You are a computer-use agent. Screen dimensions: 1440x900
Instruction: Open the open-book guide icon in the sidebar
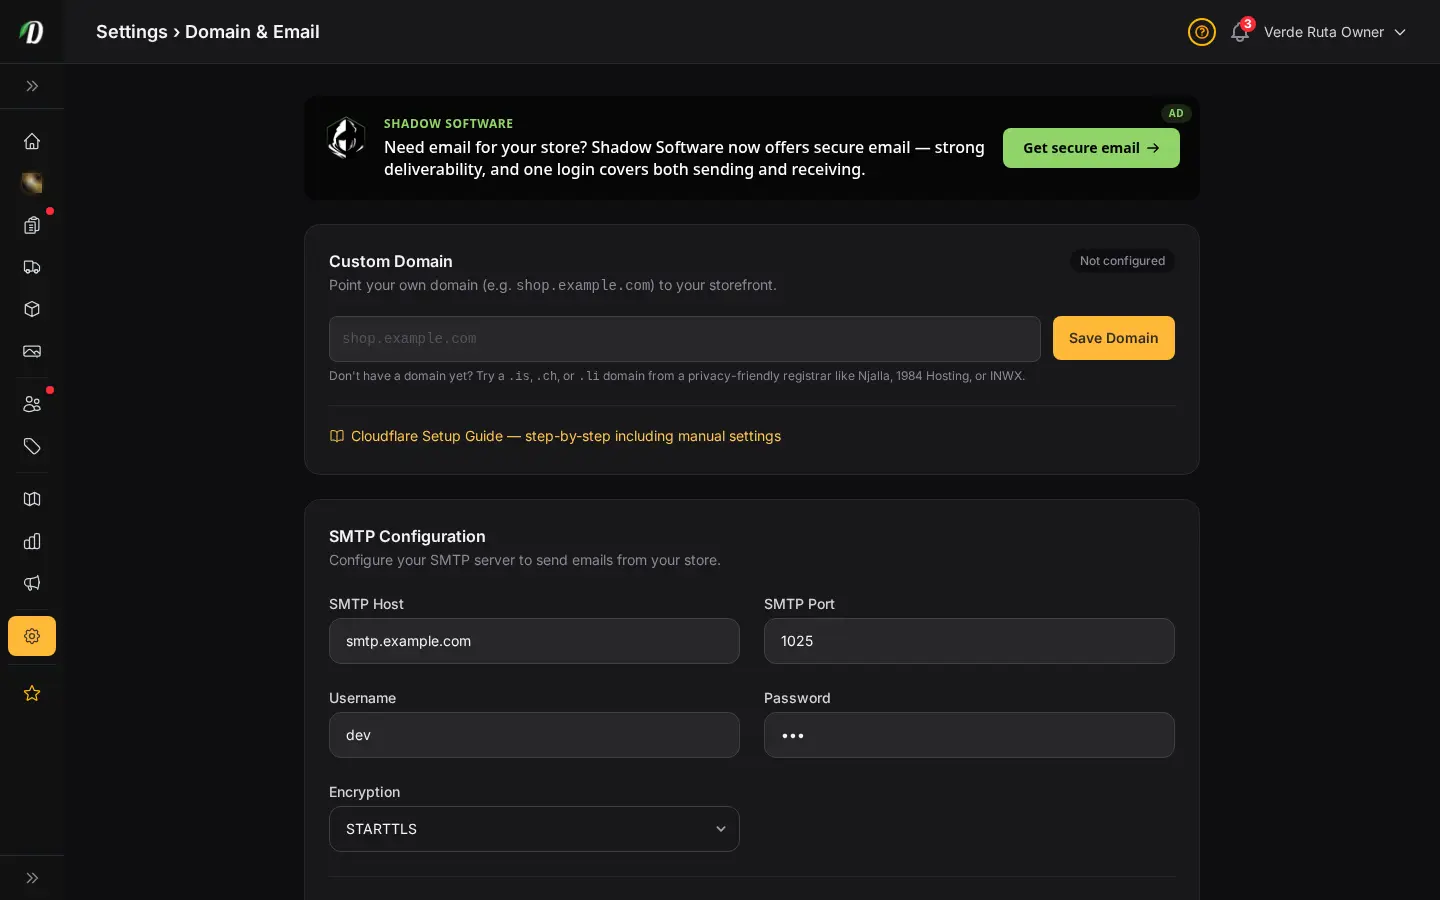(32, 499)
